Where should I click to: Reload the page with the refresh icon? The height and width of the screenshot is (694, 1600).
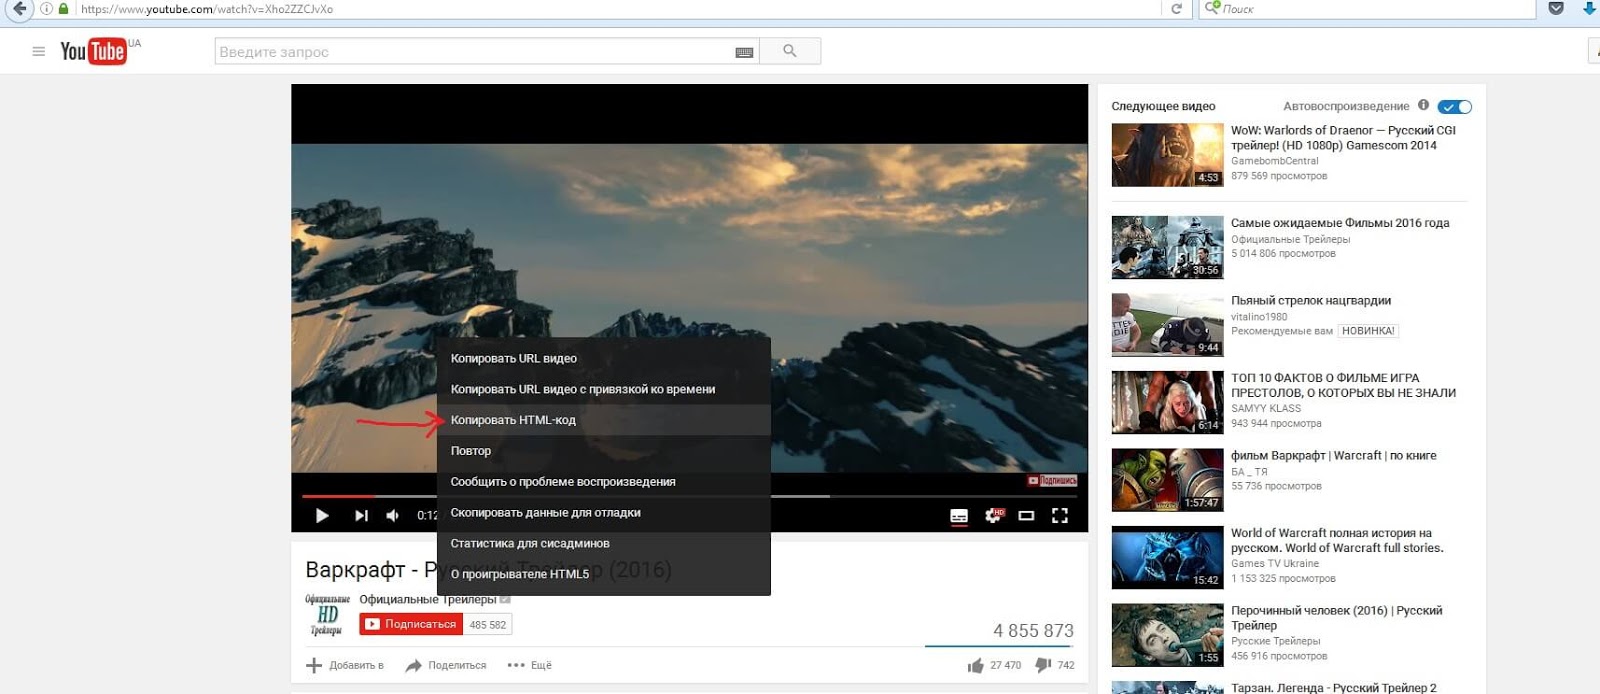pyautogui.click(x=1177, y=9)
